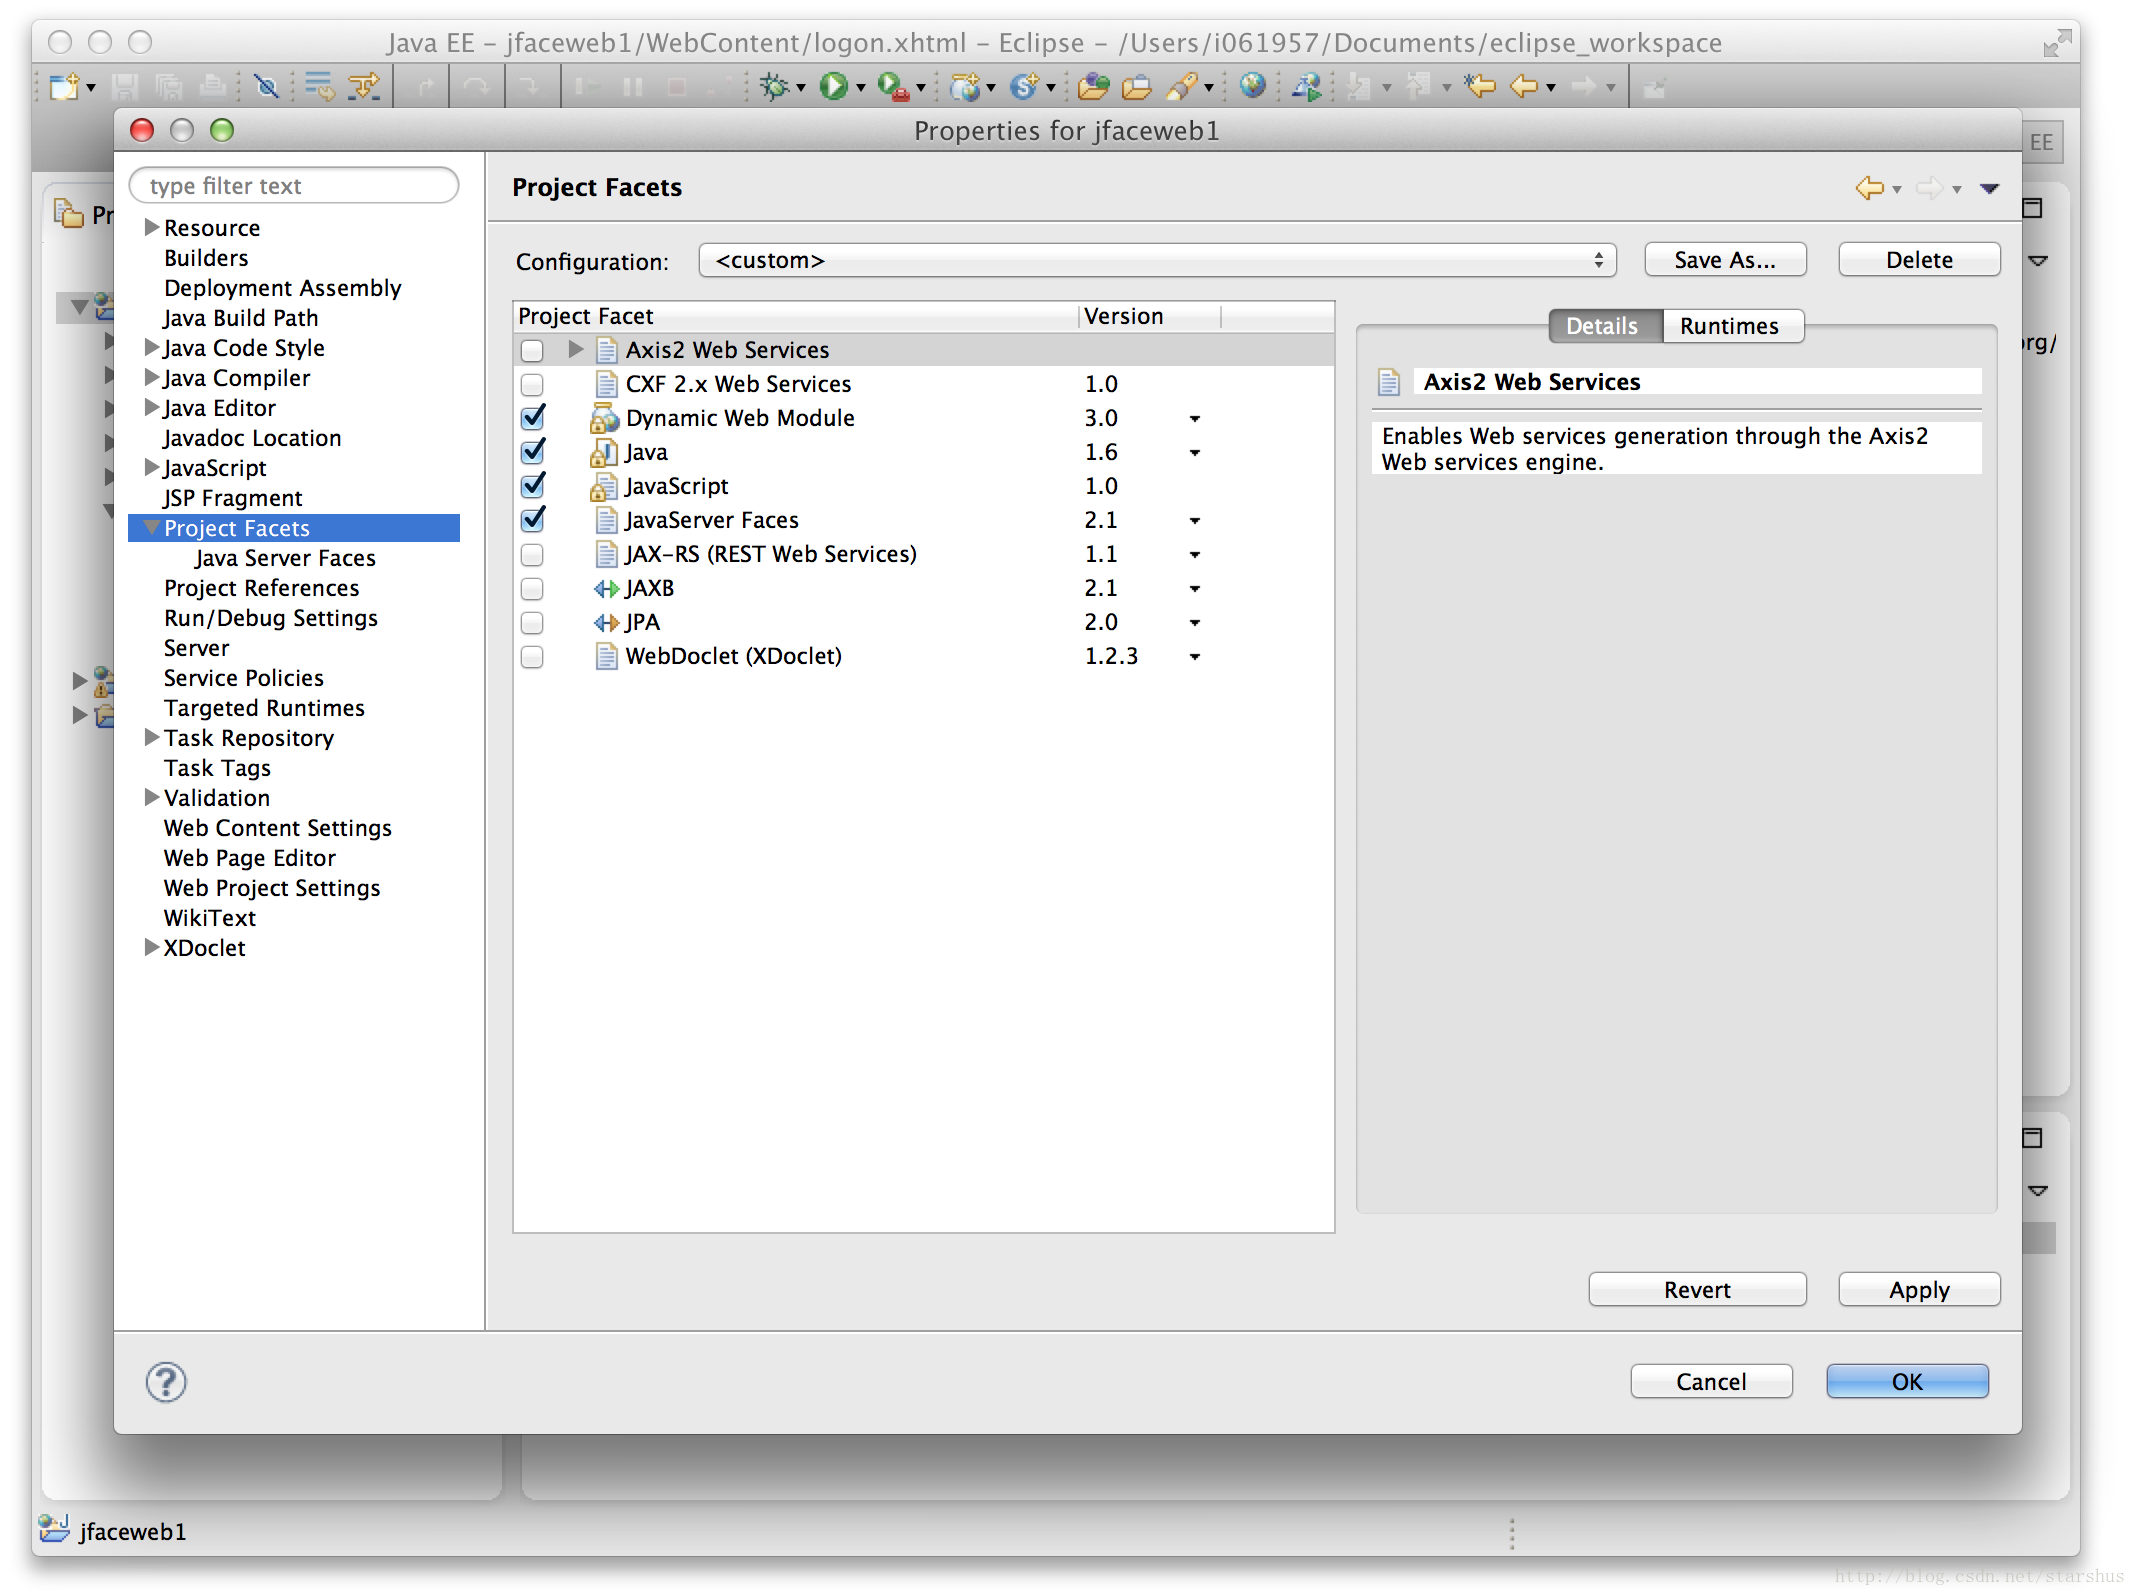Click the Open Type folder icon

point(1093,87)
